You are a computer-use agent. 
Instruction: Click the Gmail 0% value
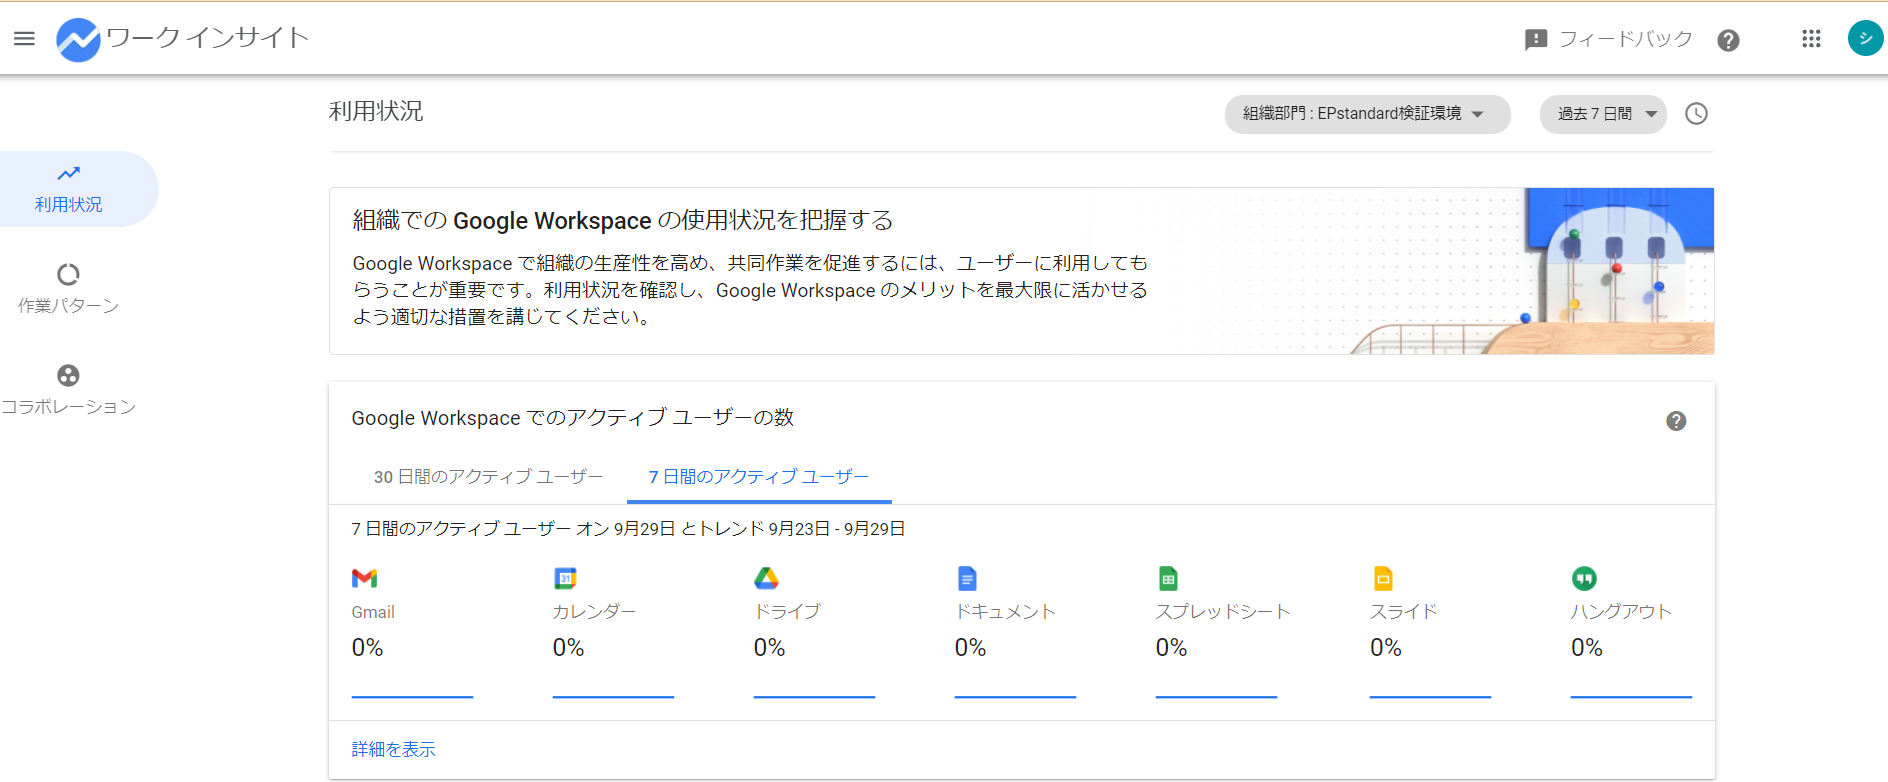tap(367, 648)
